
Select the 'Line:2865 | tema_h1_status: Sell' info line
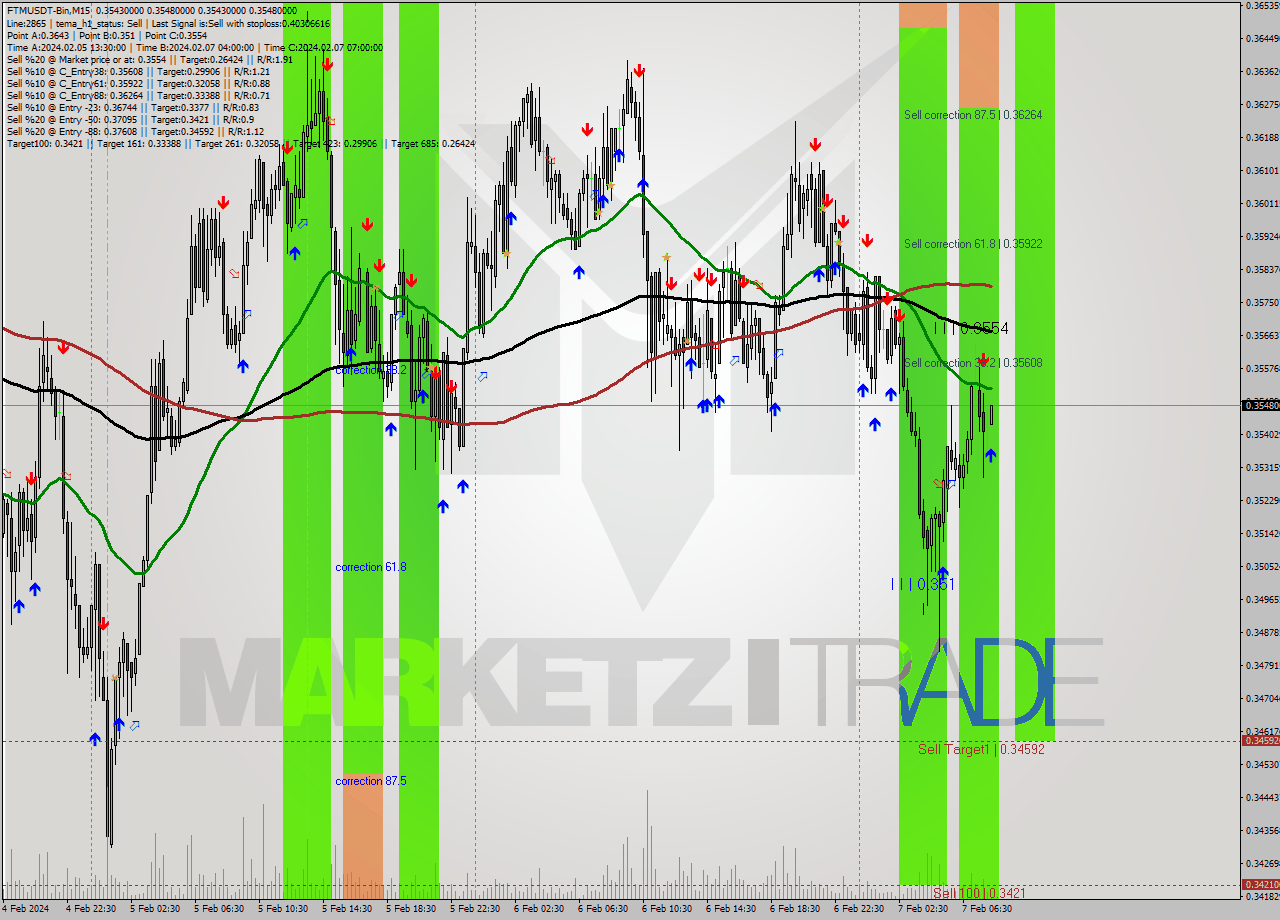[168, 23]
